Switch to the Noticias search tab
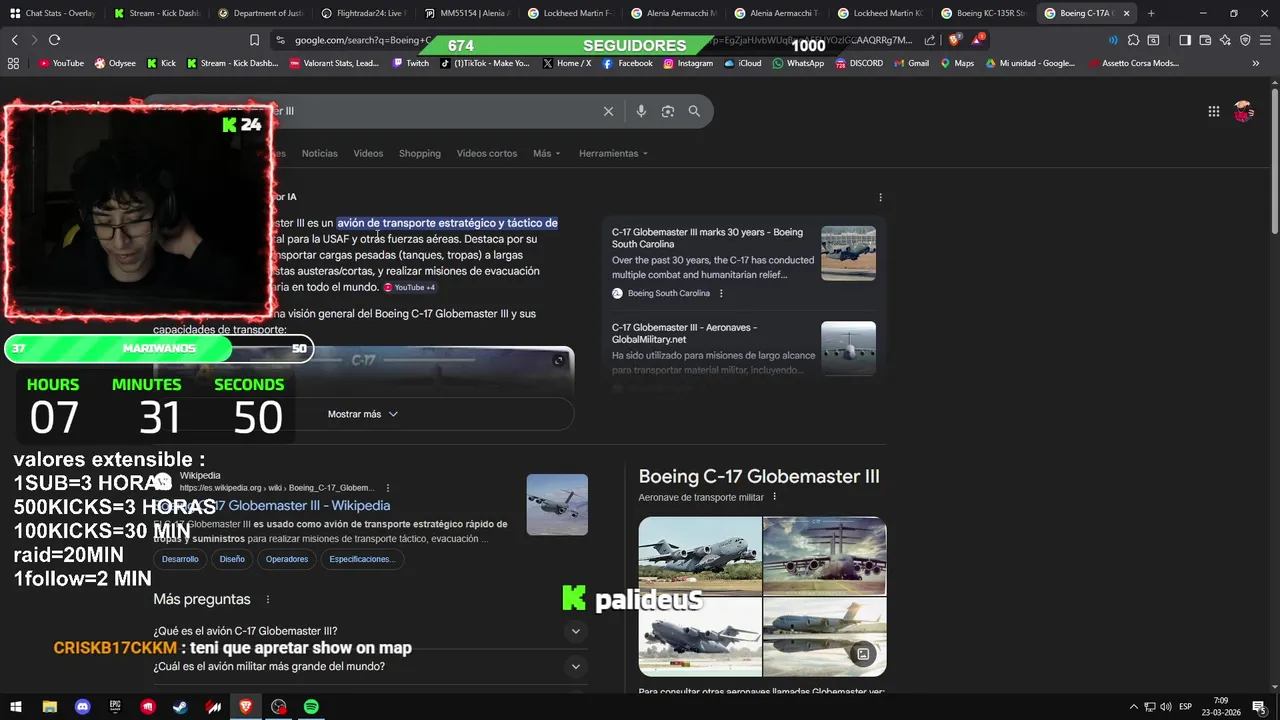Screen dimensions: 1280x720 [x=320, y=153]
